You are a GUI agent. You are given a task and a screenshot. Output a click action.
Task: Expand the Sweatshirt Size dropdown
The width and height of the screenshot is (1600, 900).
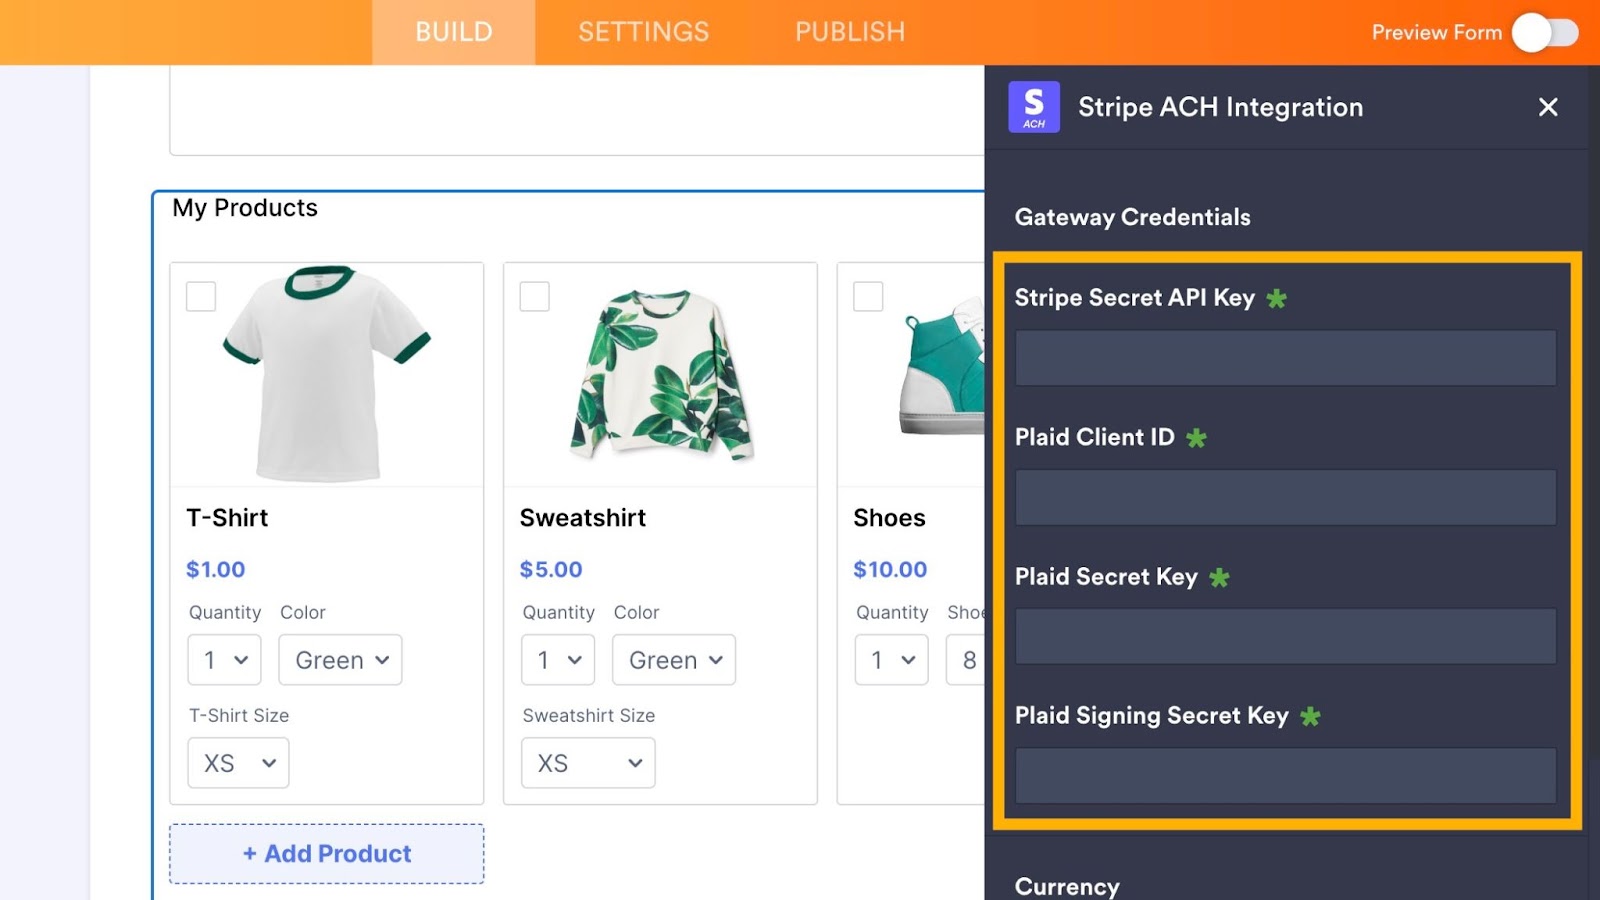coord(588,763)
